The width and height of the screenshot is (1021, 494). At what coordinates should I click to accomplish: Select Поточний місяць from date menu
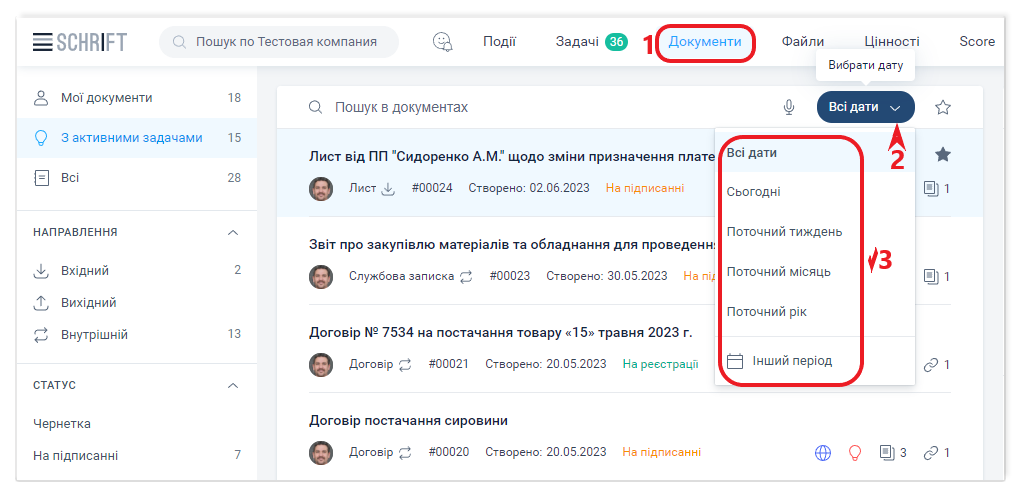click(x=778, y=272)
